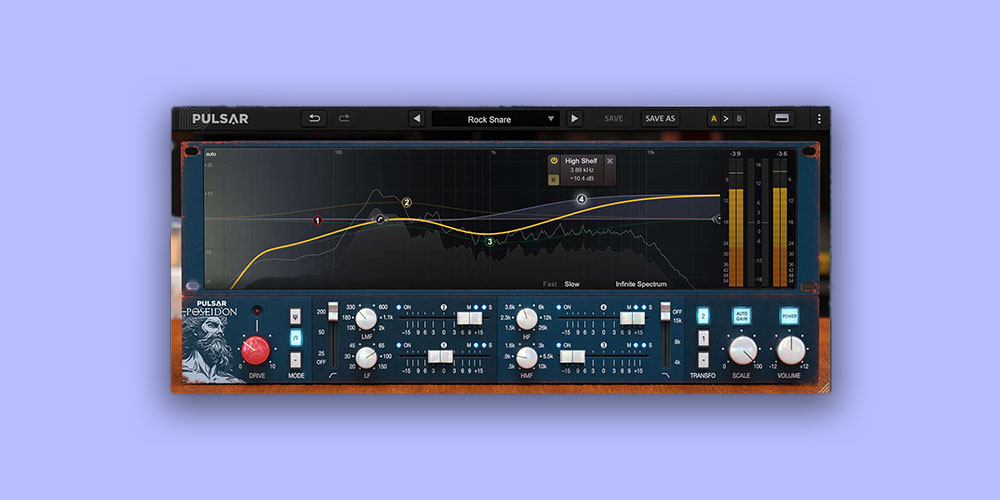Open the three-dot options menu

point(818,119)
